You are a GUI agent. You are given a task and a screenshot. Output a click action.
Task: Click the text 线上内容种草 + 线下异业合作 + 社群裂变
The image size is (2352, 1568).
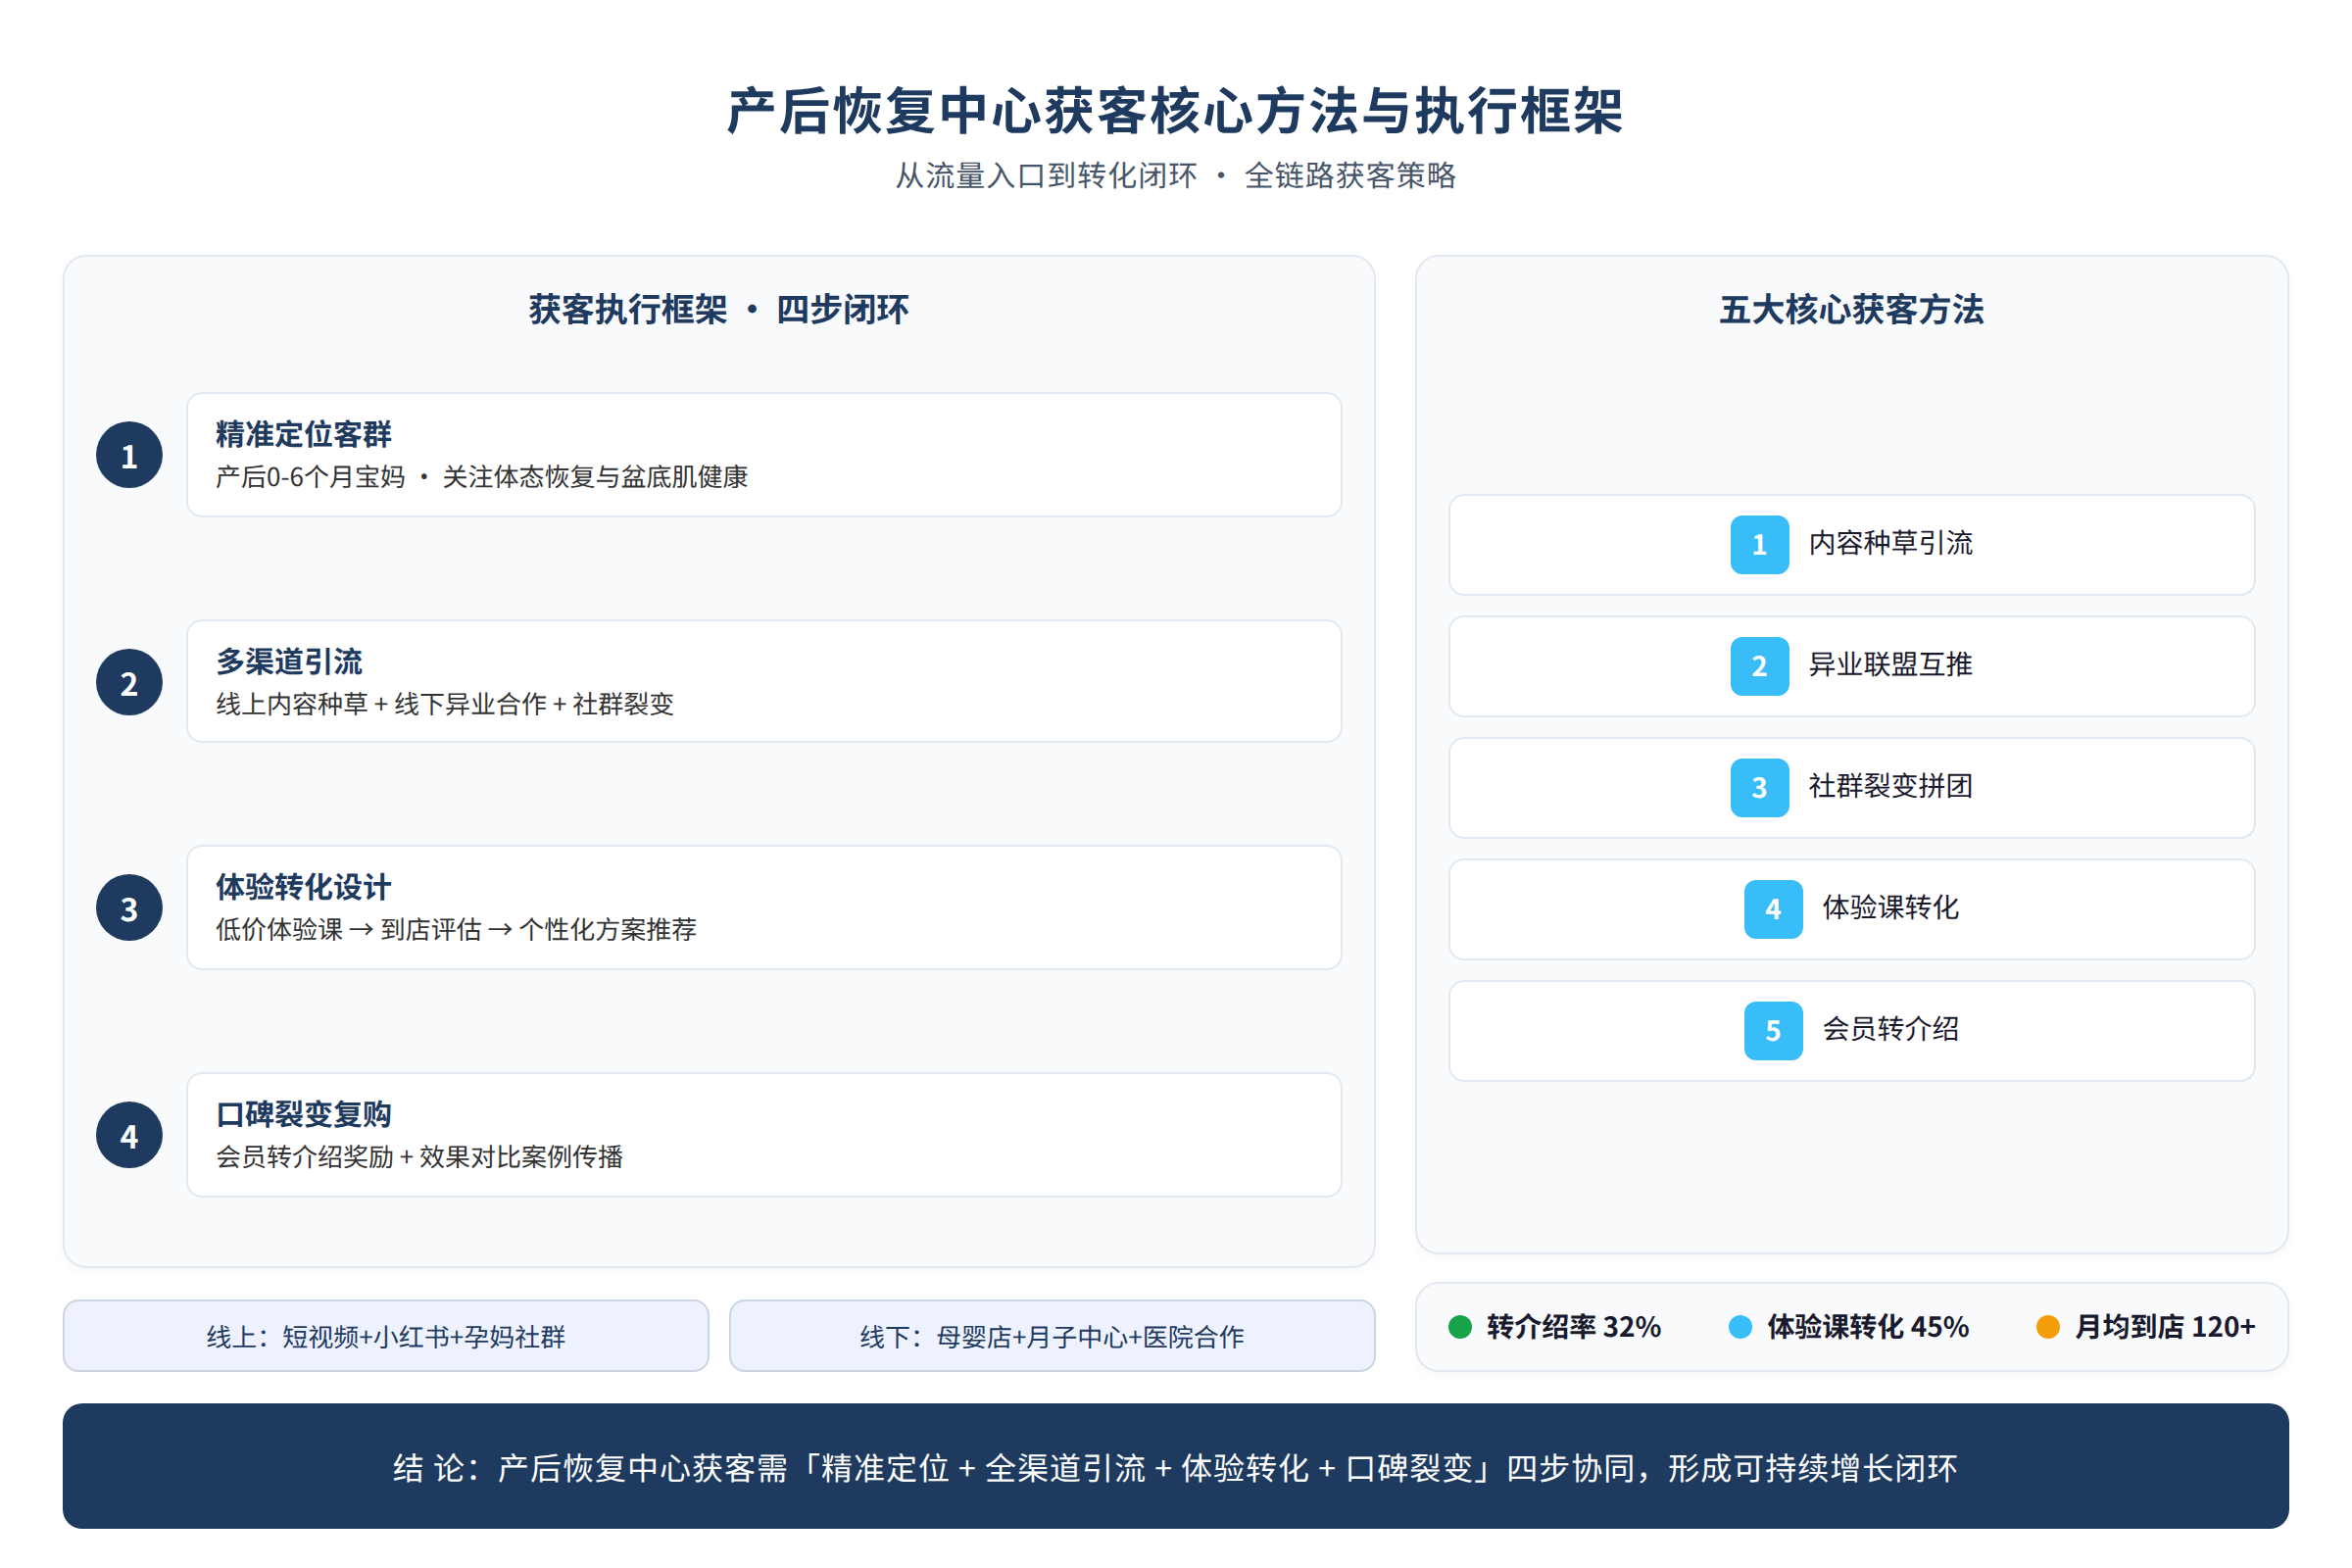(x=445, y=704)
